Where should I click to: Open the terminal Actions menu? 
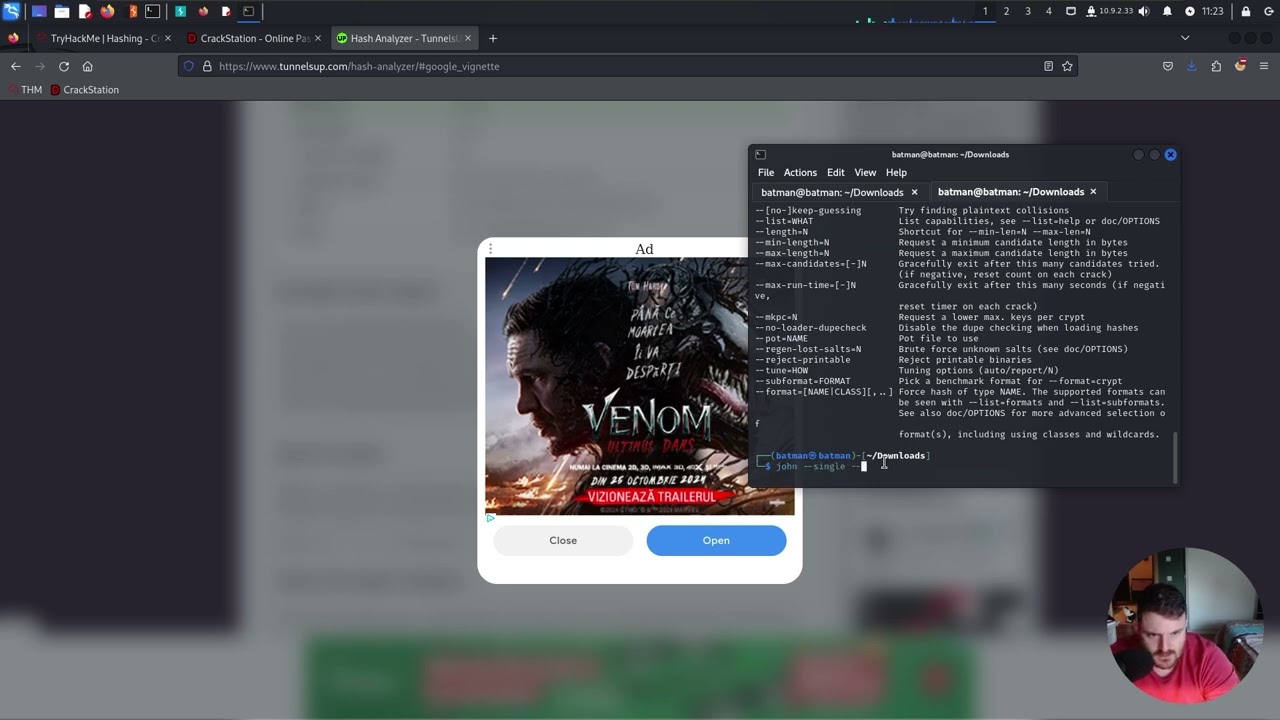pos(800,172)
